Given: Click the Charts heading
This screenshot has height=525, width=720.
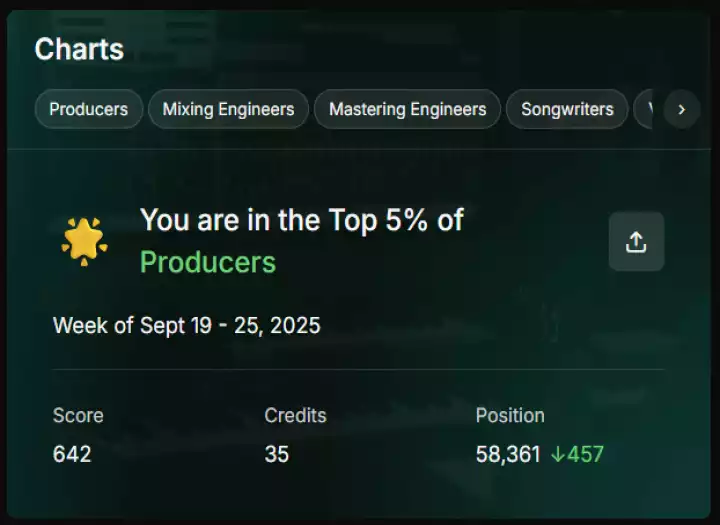Looking at the screenshot, I should (79, 49).
